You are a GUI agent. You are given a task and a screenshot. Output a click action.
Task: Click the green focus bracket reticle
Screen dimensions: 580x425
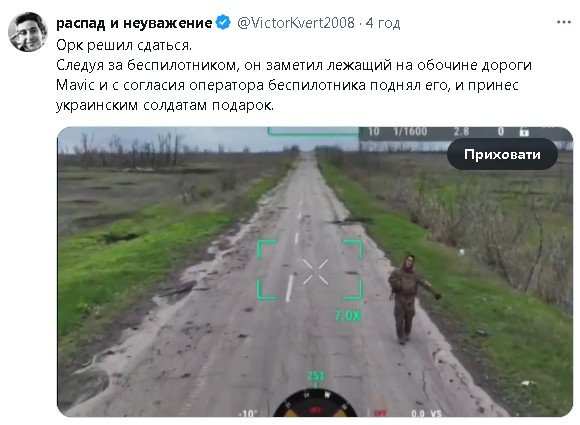pyautogui.click(x=310, y=270)
